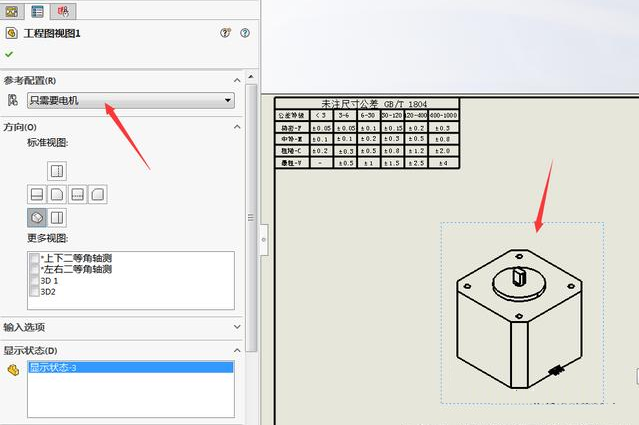The height and width of the screenshot is (425, 639).
Task: Click the 未注尺寸公差 GB/T 1804 table title
Action: (x=374, y=103)
